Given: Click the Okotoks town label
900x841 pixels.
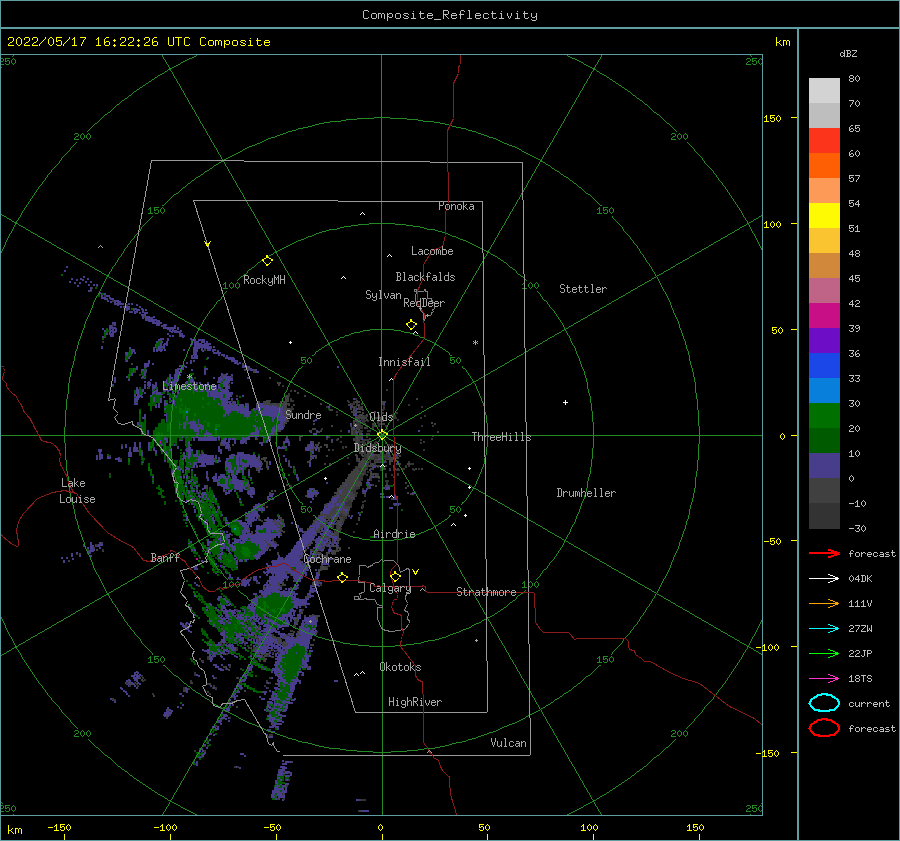Looking at the screenshot, I should (x=400, y=667).
